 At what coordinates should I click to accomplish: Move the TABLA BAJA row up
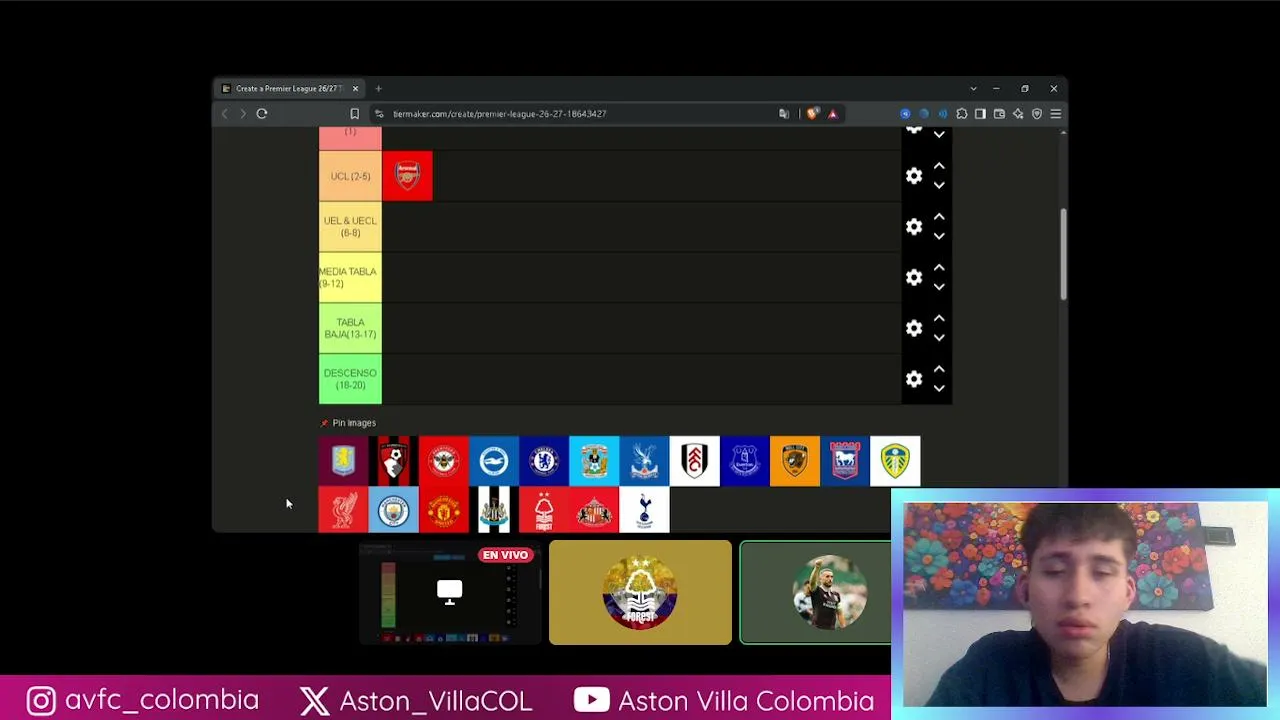(x=939, y=318)
